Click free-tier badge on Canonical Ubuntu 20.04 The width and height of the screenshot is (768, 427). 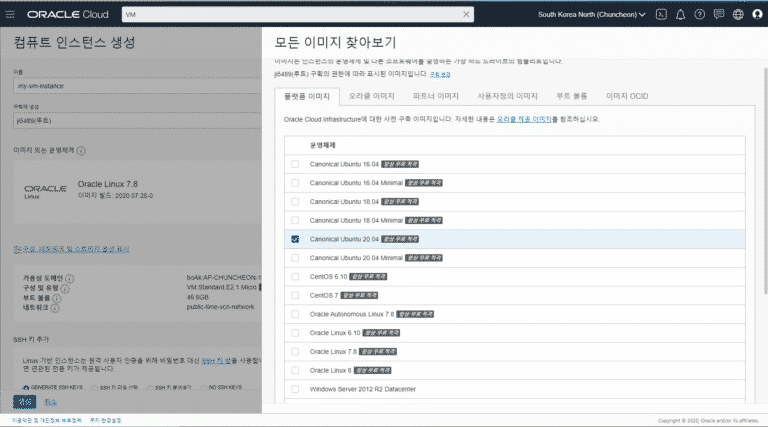[x=400, y=239]
